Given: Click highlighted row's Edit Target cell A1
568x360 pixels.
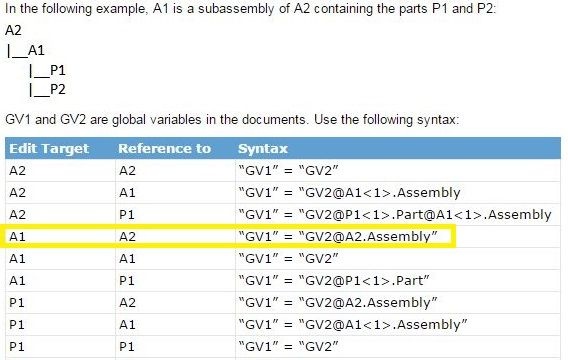Looking at the screenshot, I should [x=17, y=236].
